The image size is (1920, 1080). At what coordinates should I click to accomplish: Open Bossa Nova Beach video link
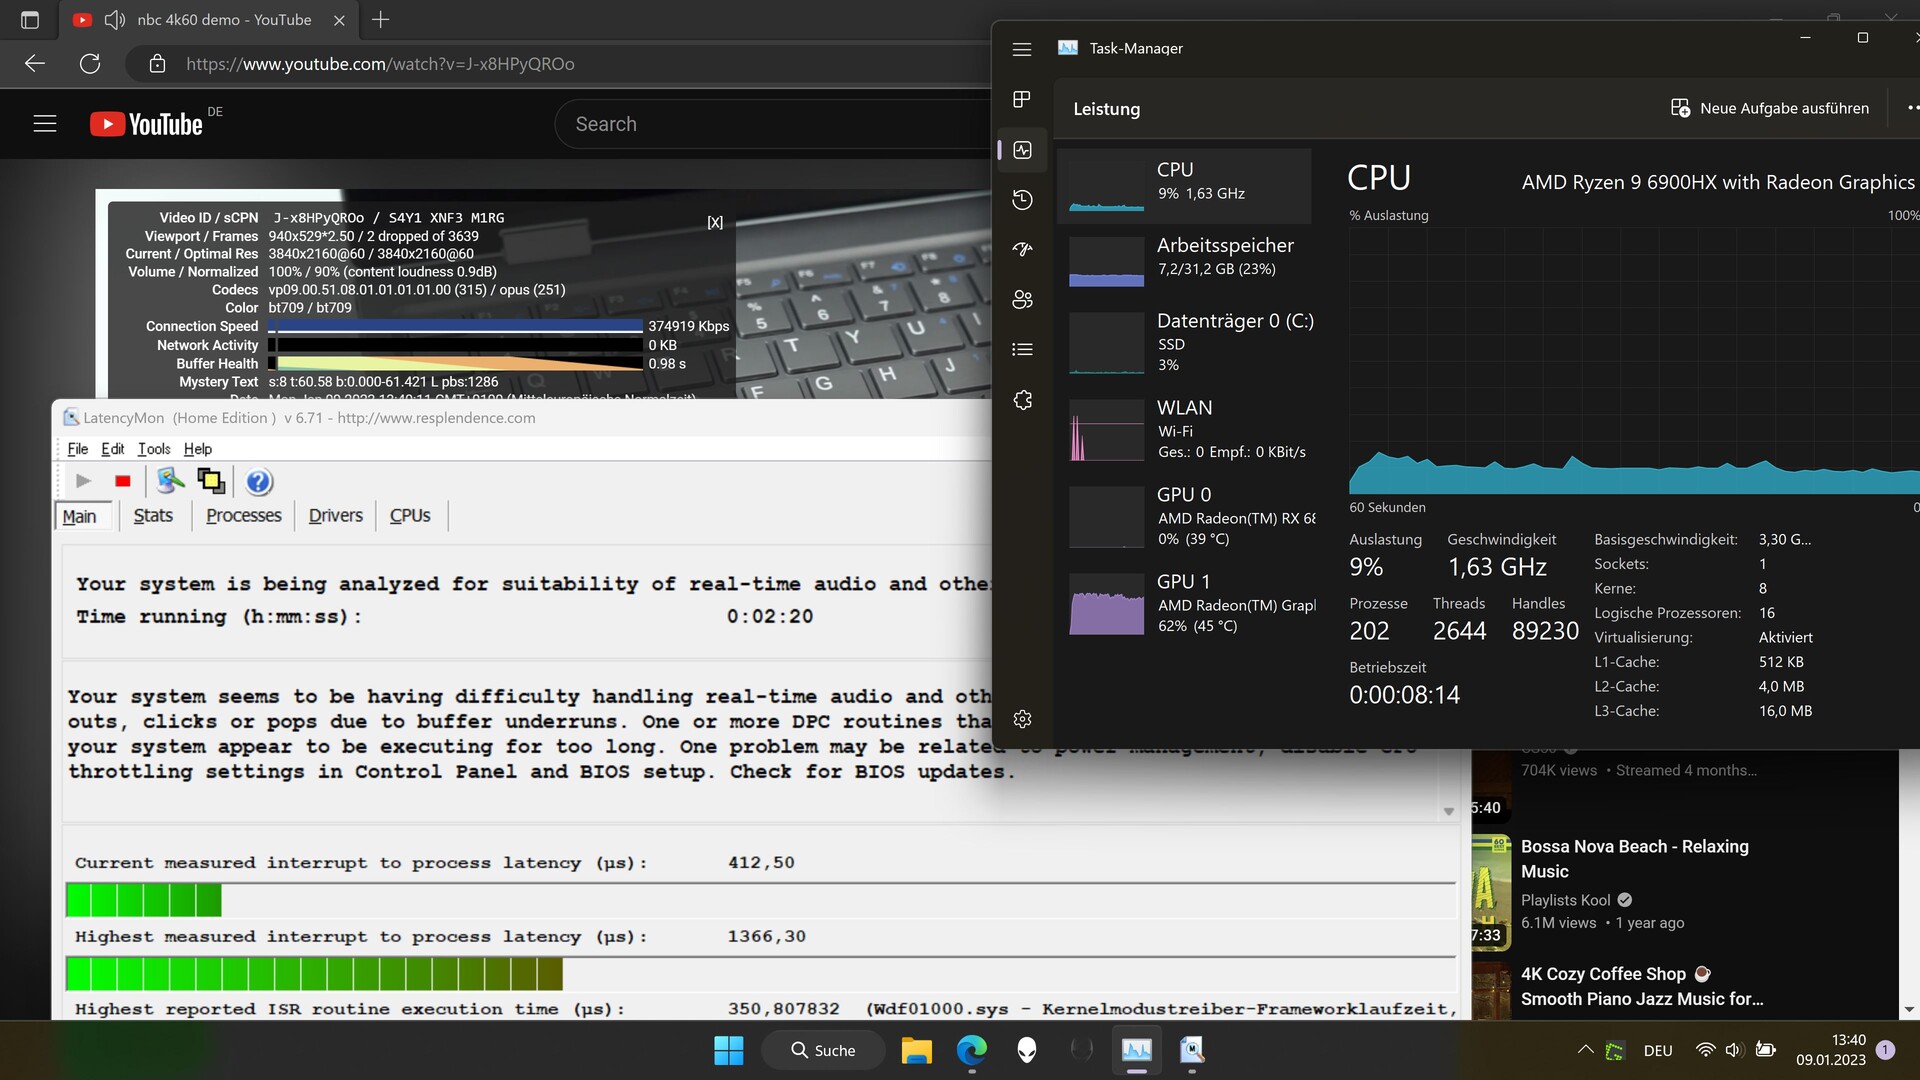[x=1634, y=859]
